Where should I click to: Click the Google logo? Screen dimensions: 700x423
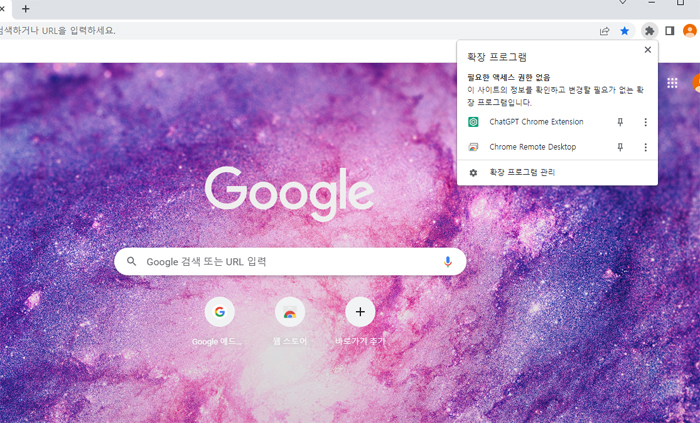click(289, 193)
